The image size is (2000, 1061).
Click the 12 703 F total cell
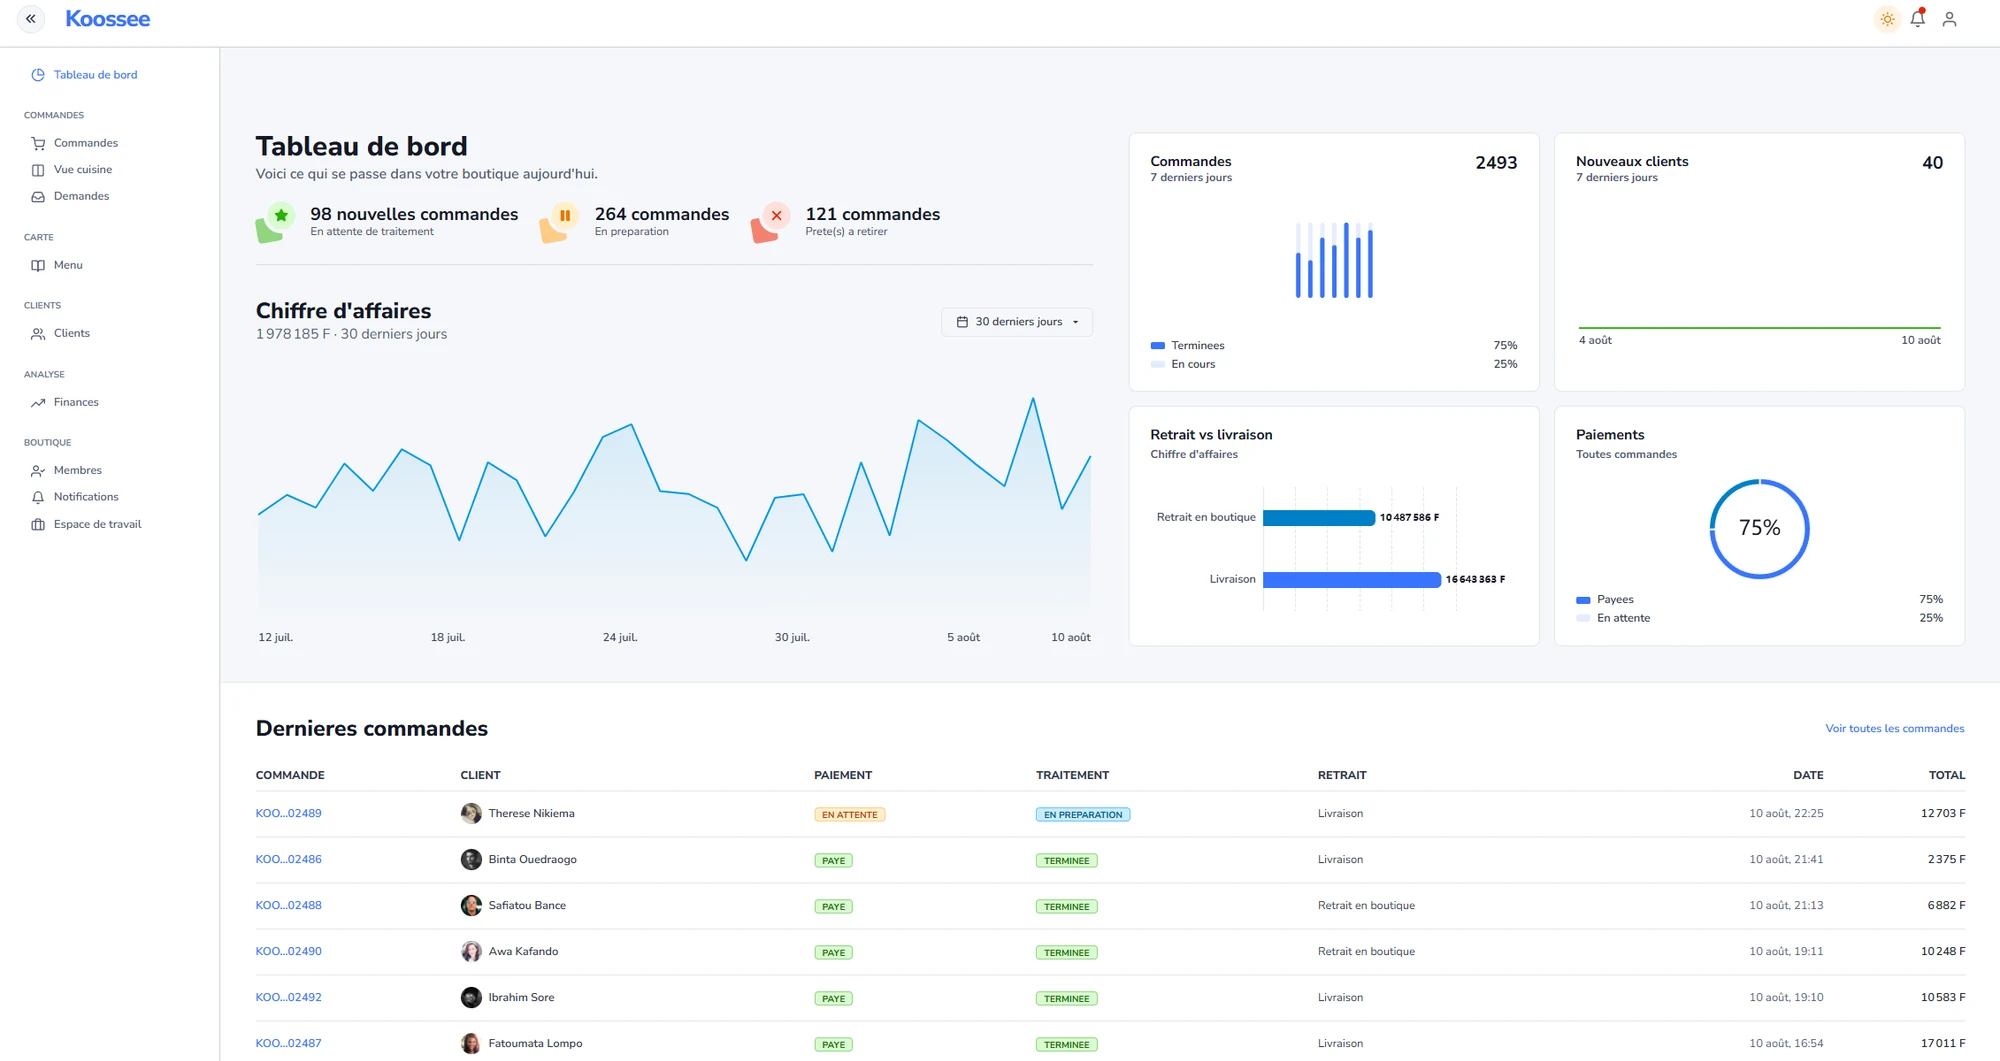tap(1943, 813)
